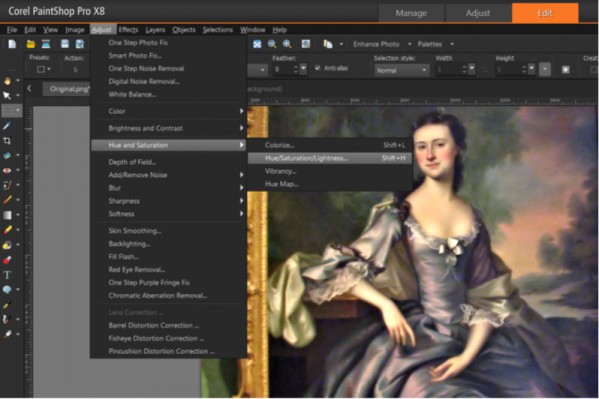Switch to the Adjust workspace tab
This screenshot has height=399, width=599.
tap(478, 13)
